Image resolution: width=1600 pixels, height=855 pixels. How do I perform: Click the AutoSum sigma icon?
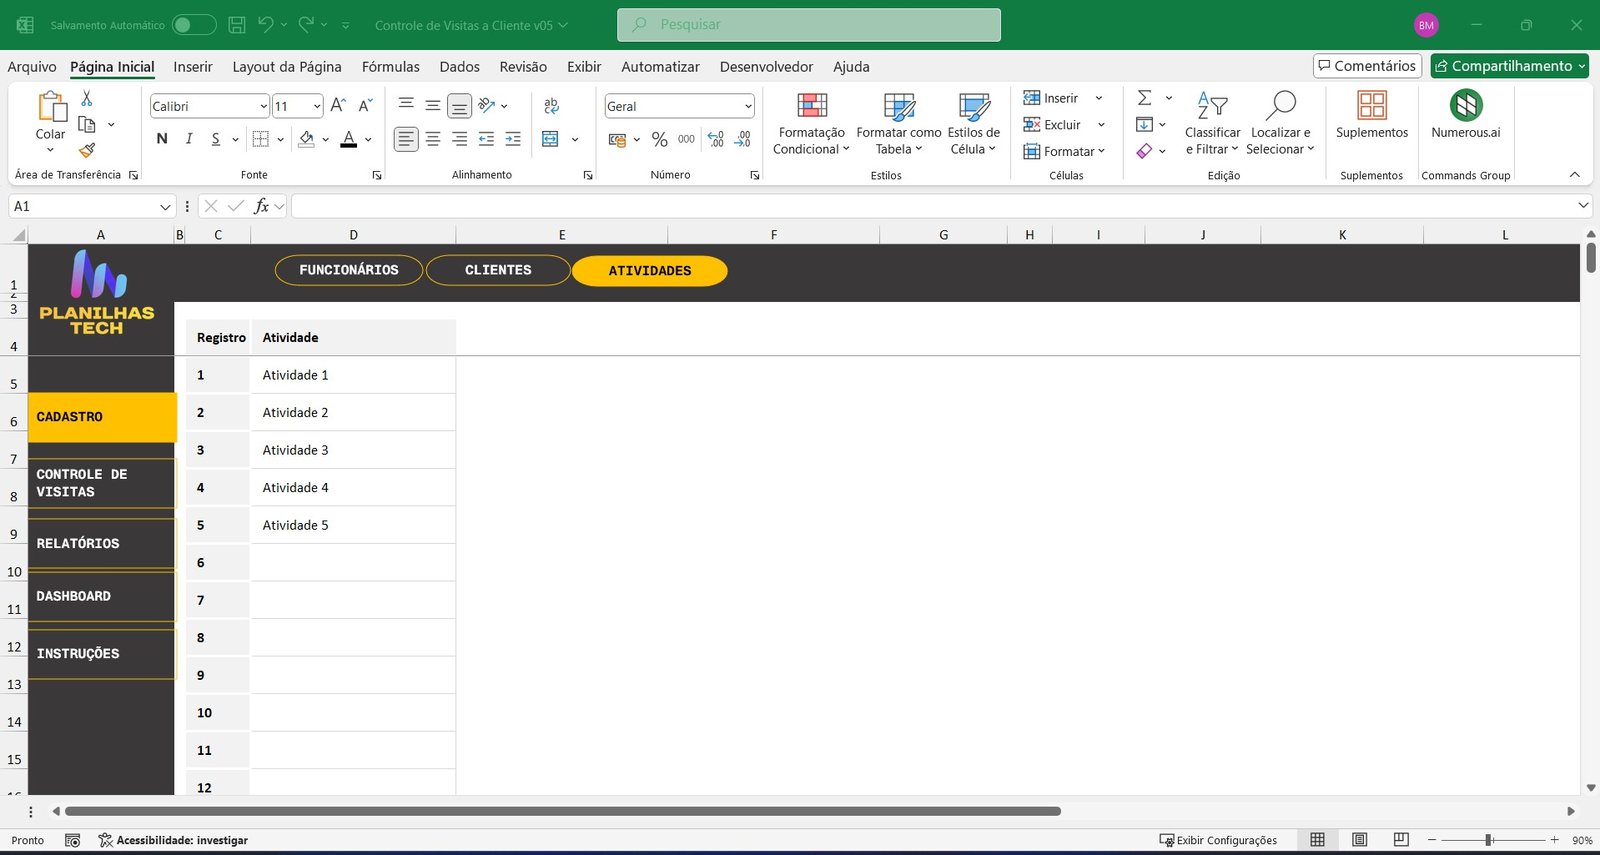click(1145, 98)
